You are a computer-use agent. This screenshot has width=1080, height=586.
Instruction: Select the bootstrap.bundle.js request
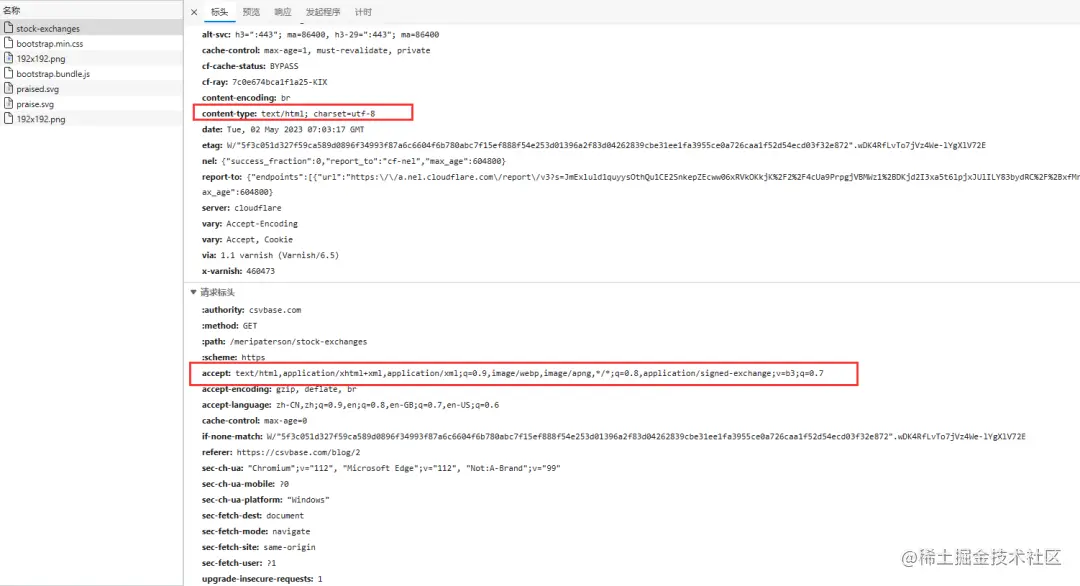point(92,74)
